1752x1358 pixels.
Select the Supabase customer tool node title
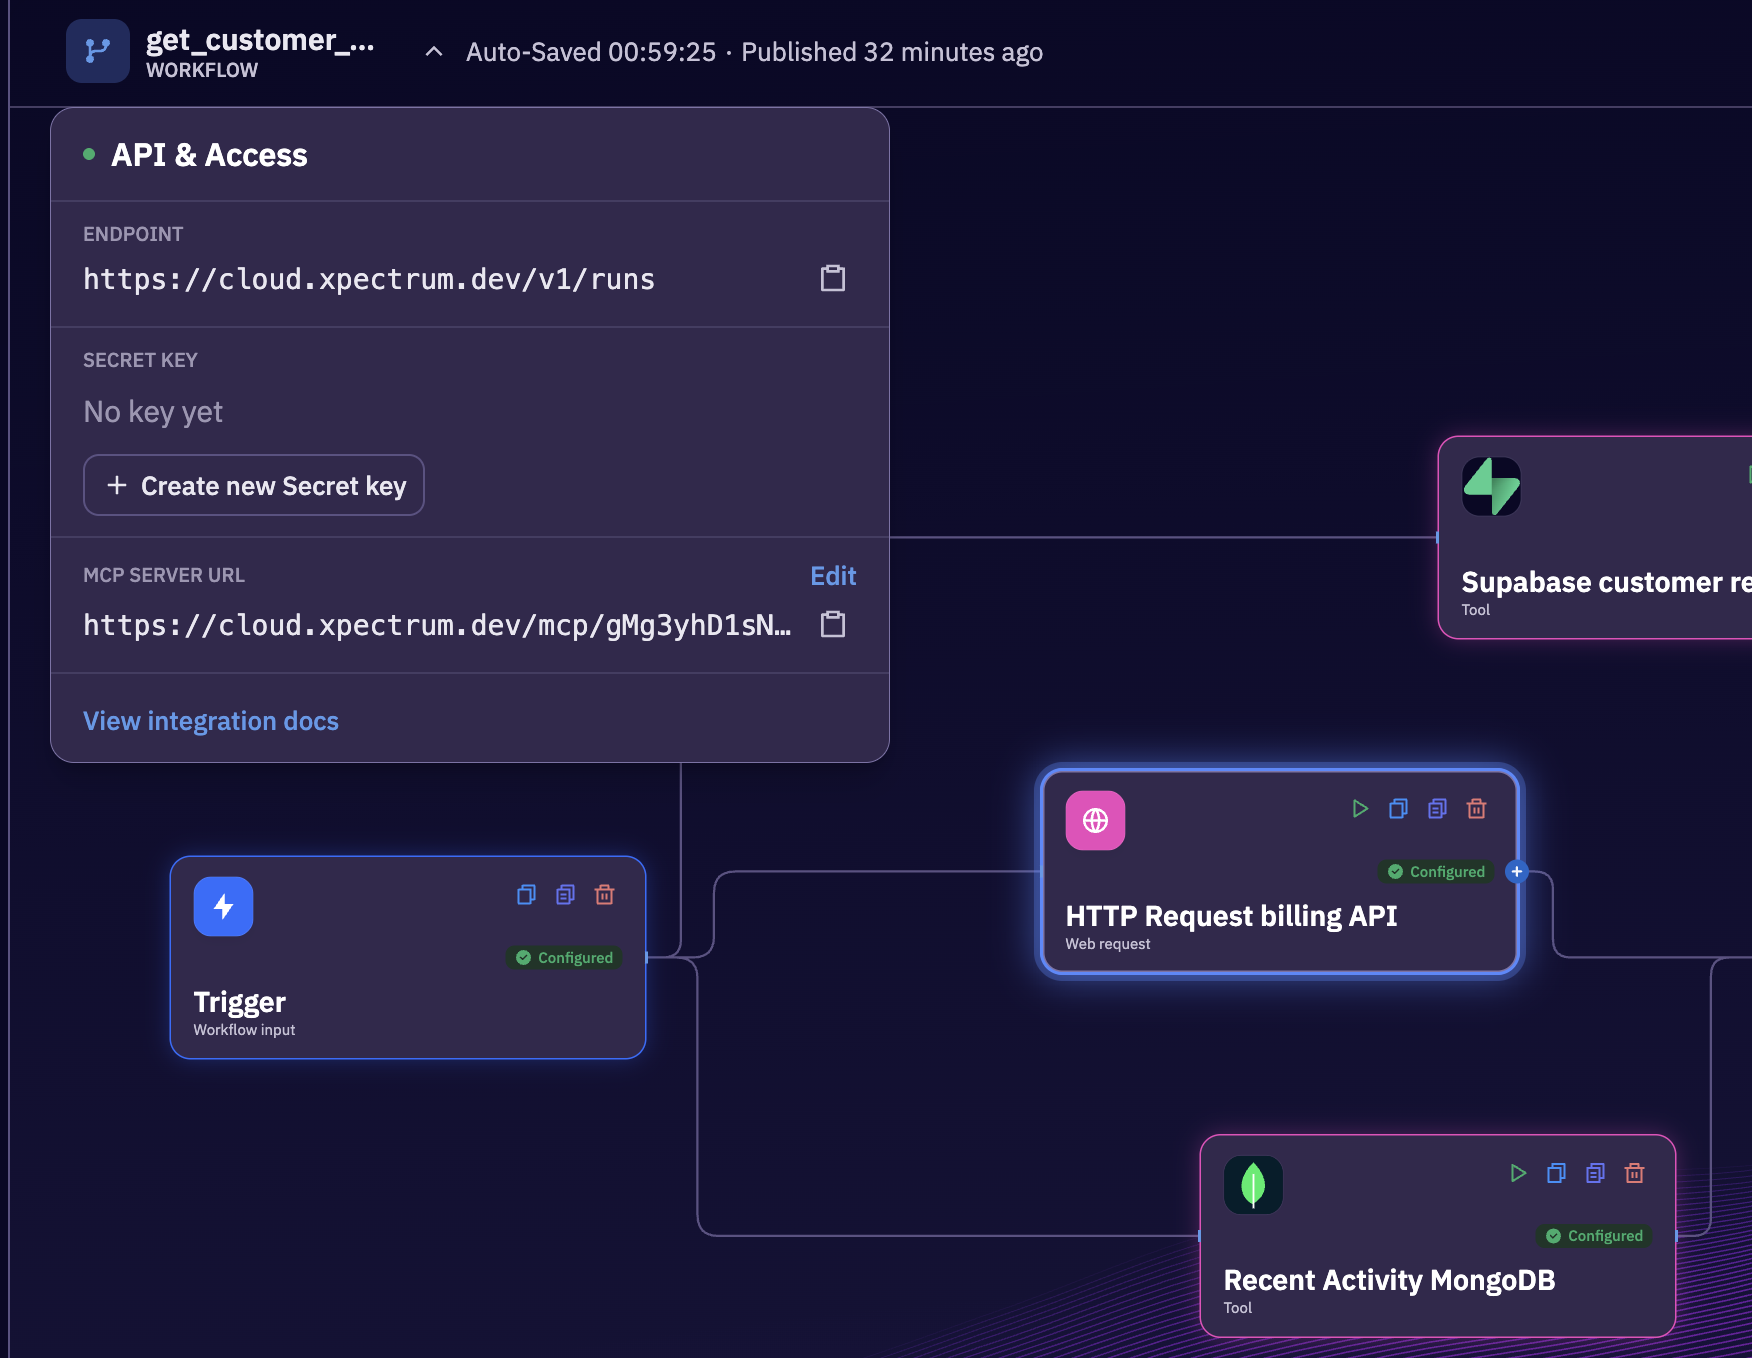[x=1606, y=581]
